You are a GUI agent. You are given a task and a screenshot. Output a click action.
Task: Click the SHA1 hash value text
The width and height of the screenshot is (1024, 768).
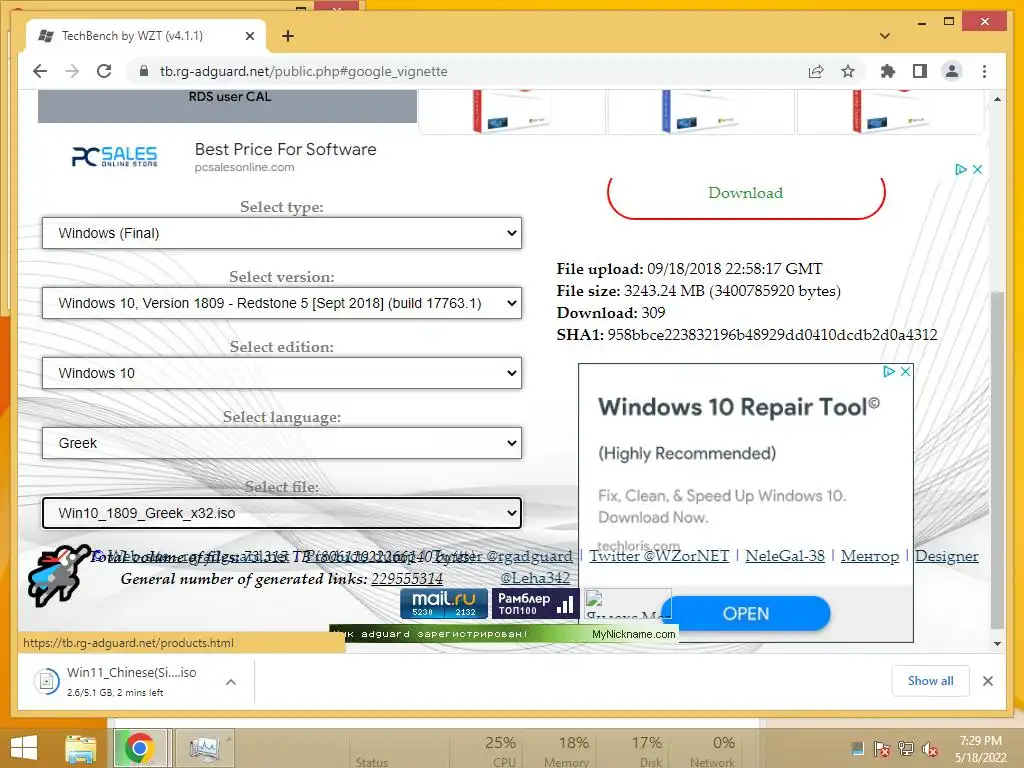[x=773, y=335]
